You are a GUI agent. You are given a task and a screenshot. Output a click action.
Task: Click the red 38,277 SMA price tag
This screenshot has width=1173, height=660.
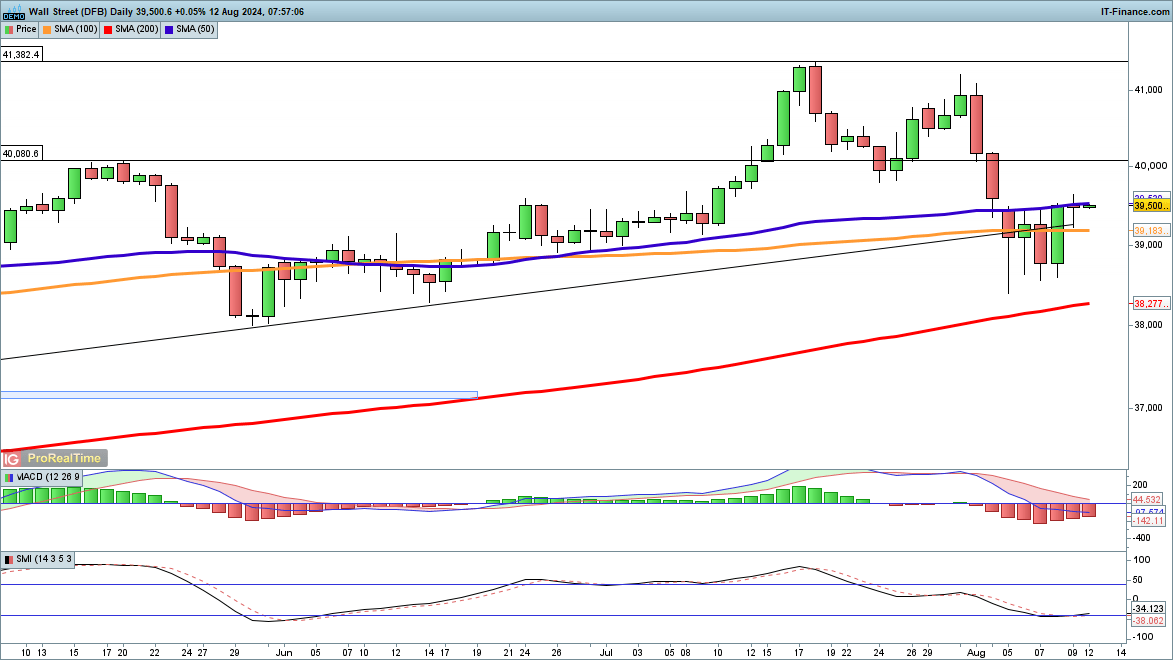1146,303
